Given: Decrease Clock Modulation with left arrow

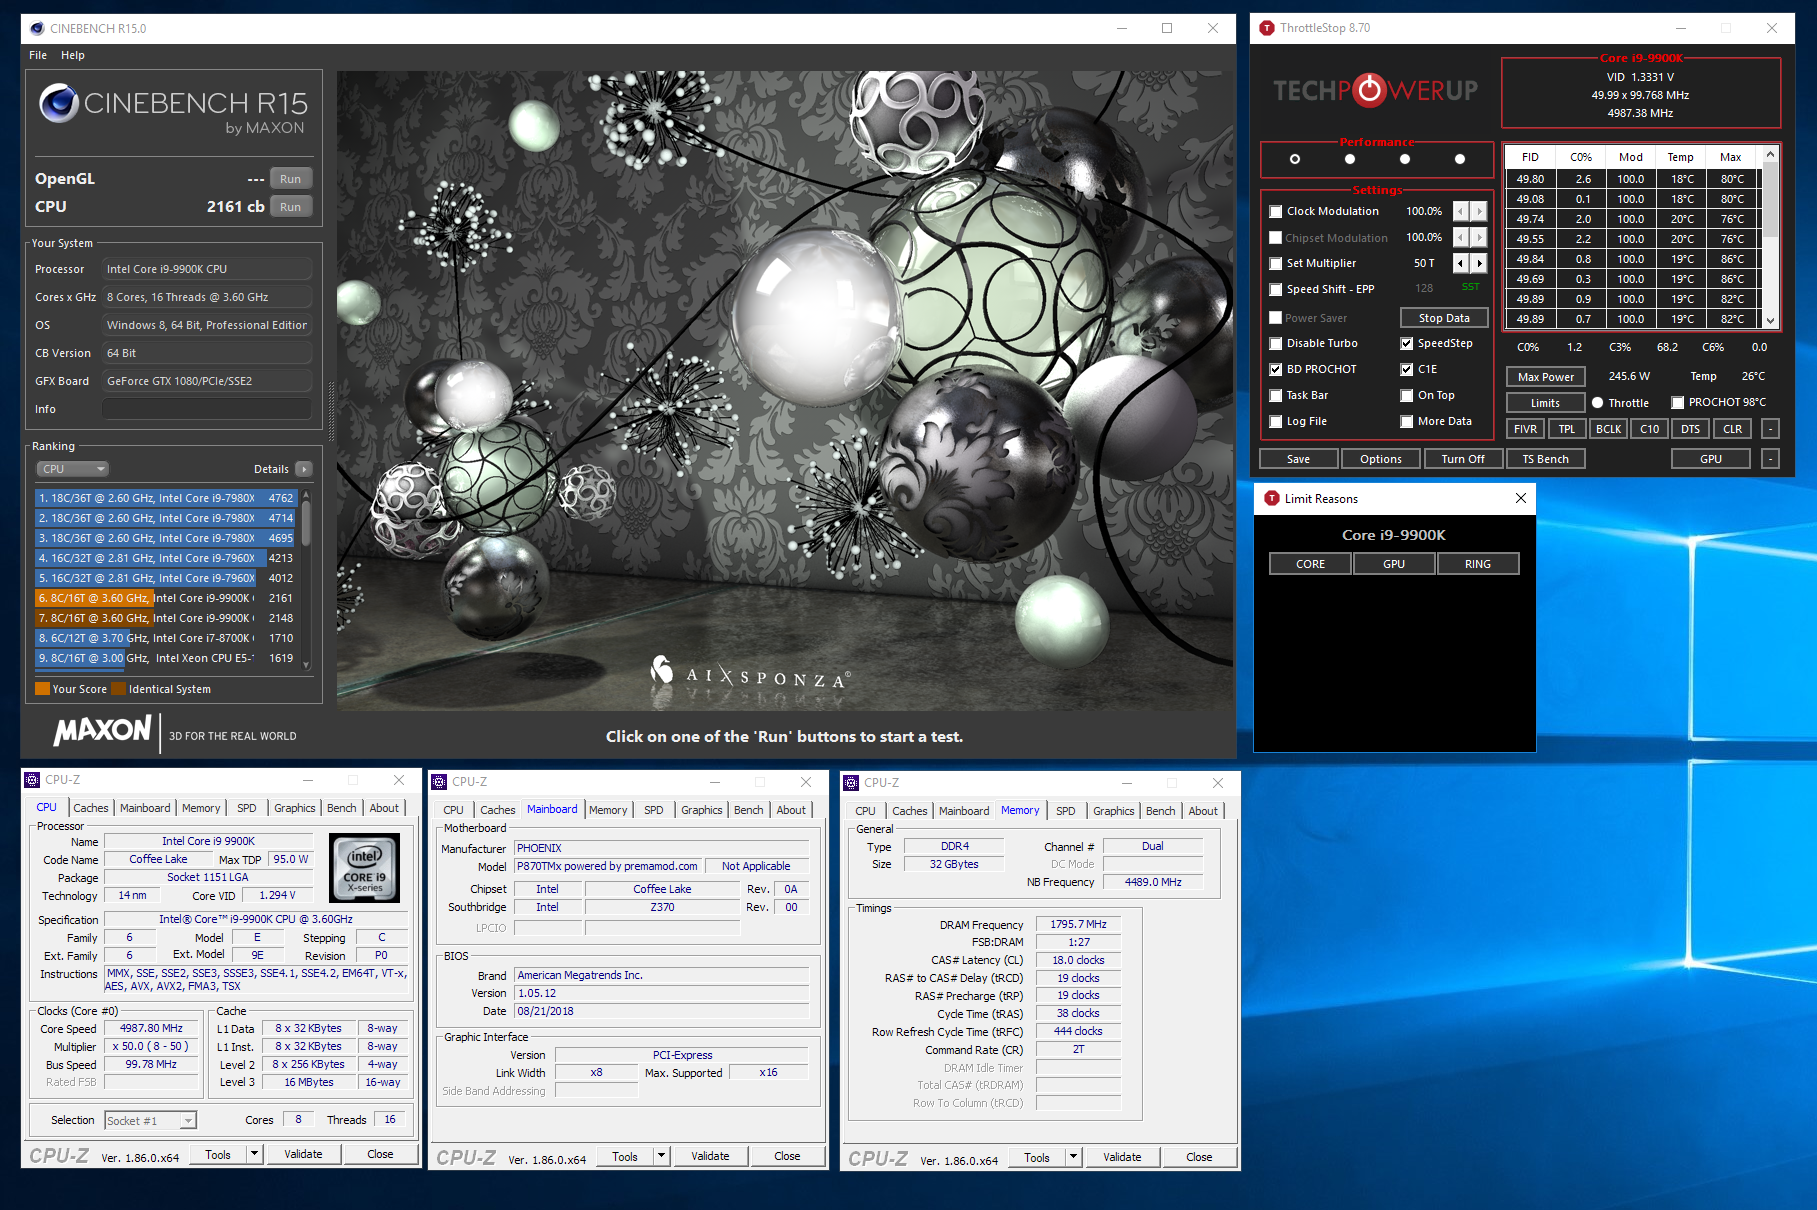Looking at the screenshot, I should pos(1461,211).
